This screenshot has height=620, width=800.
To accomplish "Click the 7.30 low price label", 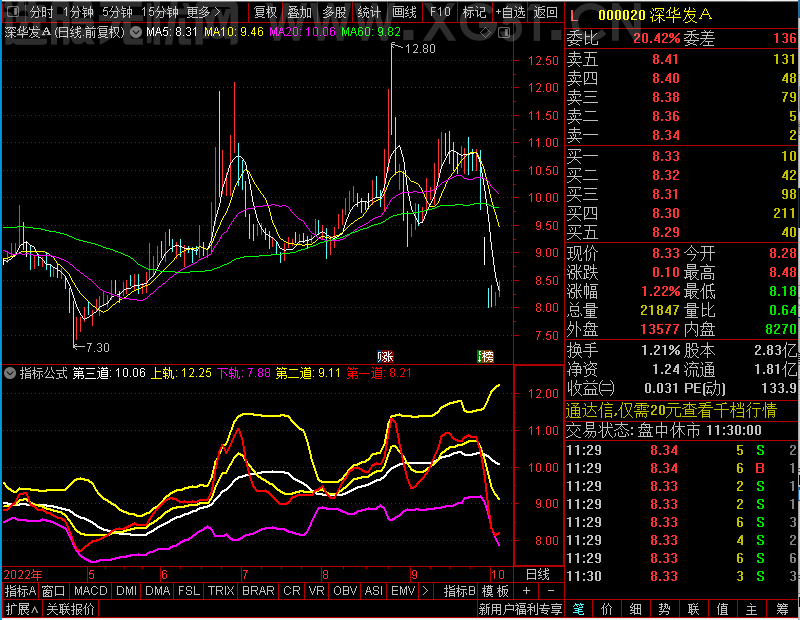I will [97, 348].
